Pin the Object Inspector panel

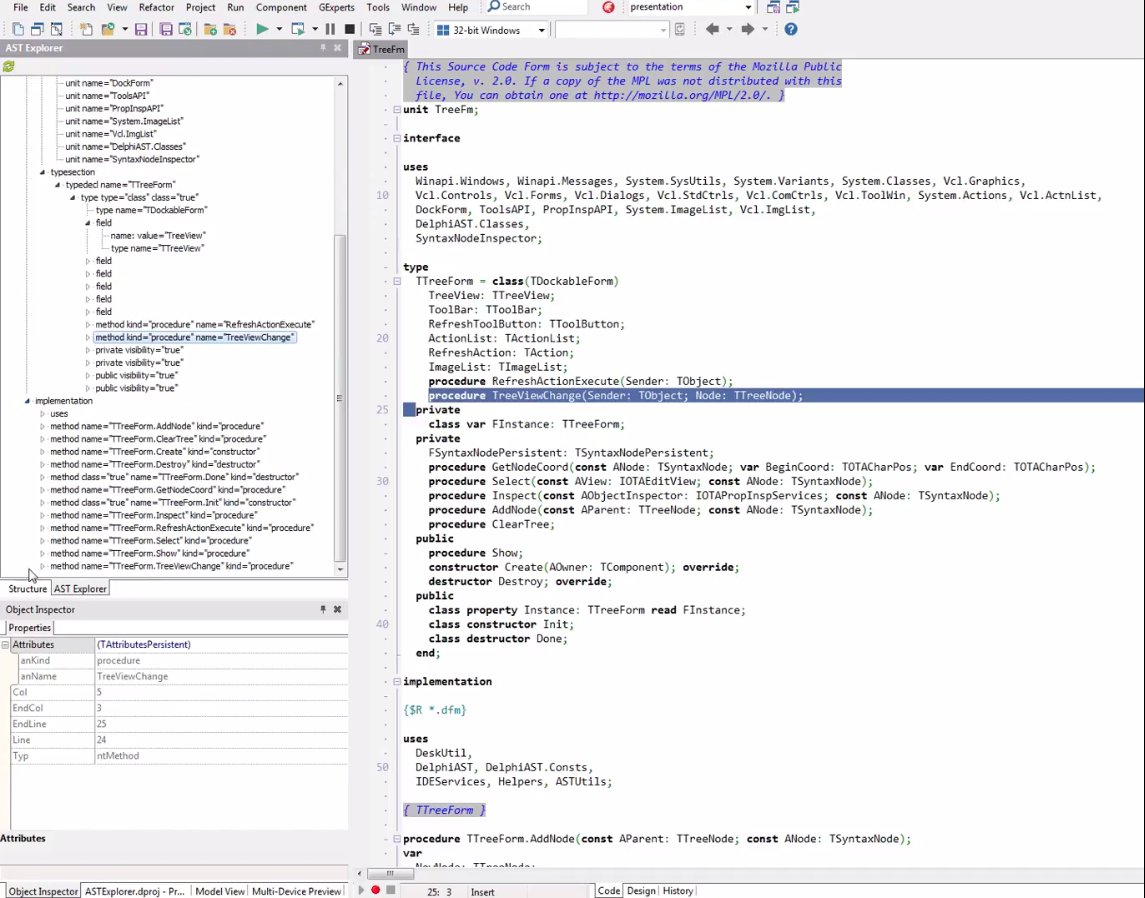(323, 609)
